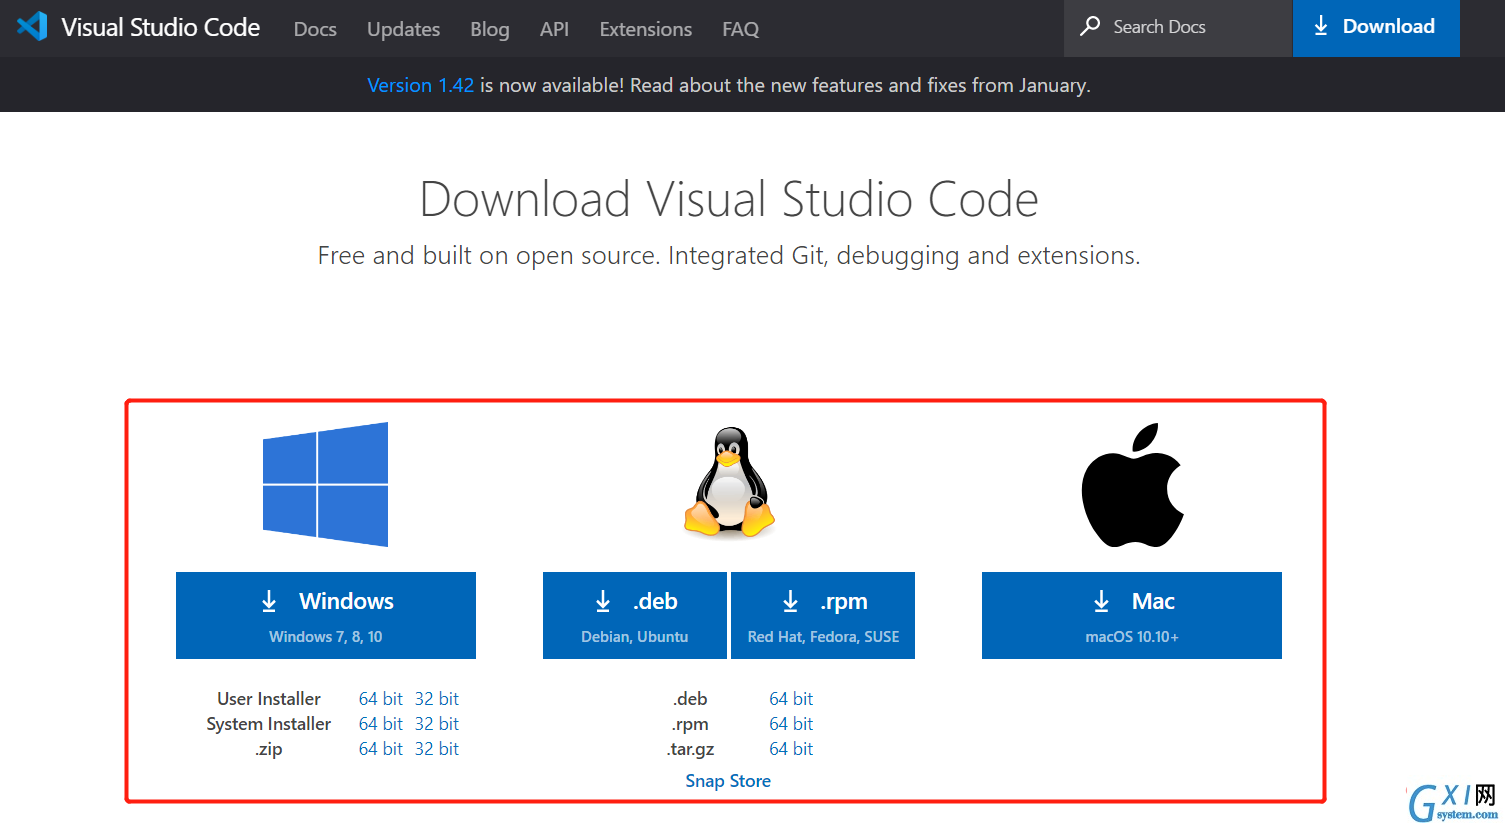Navigate to Extensions
The height and width of the screenshot is (823, 1505).
(646, 29)
